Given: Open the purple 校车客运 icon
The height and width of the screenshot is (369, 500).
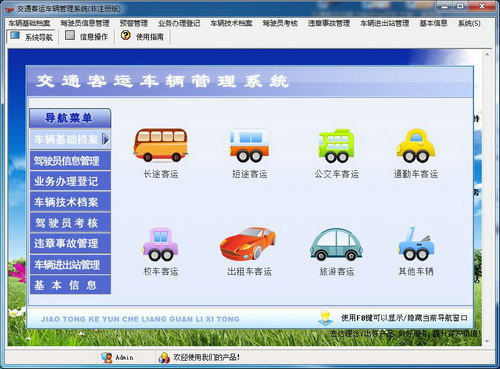Looking at the screenshot, I should point(161,244).
